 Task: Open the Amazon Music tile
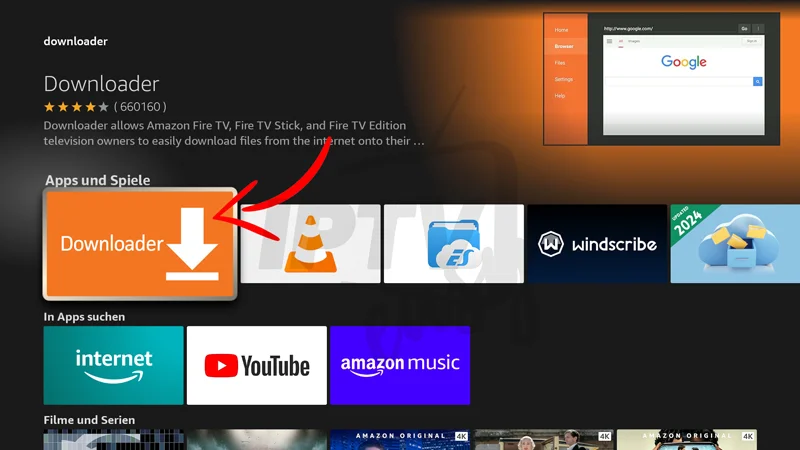pos(400,365)
